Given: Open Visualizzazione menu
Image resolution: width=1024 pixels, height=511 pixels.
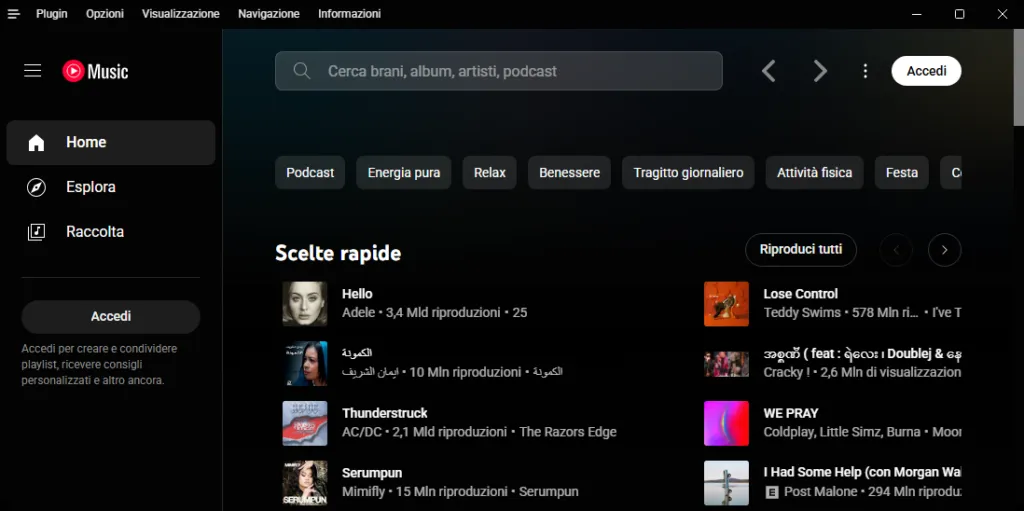Looking at the screenshot, I should tap(181, 14).
